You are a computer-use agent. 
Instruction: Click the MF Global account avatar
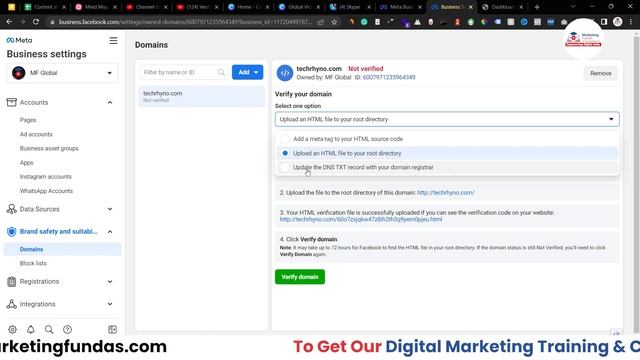pyautogui.click(x=18, y=73)
